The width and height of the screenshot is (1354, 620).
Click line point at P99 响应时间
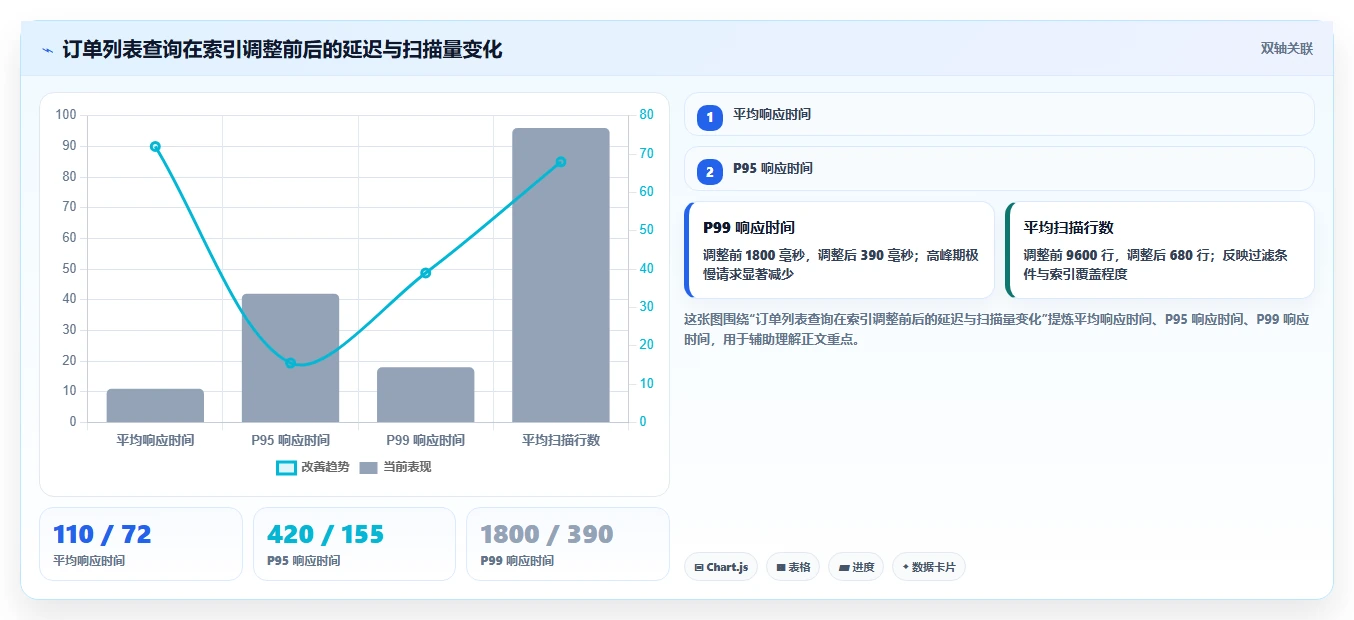pos(425,273)
